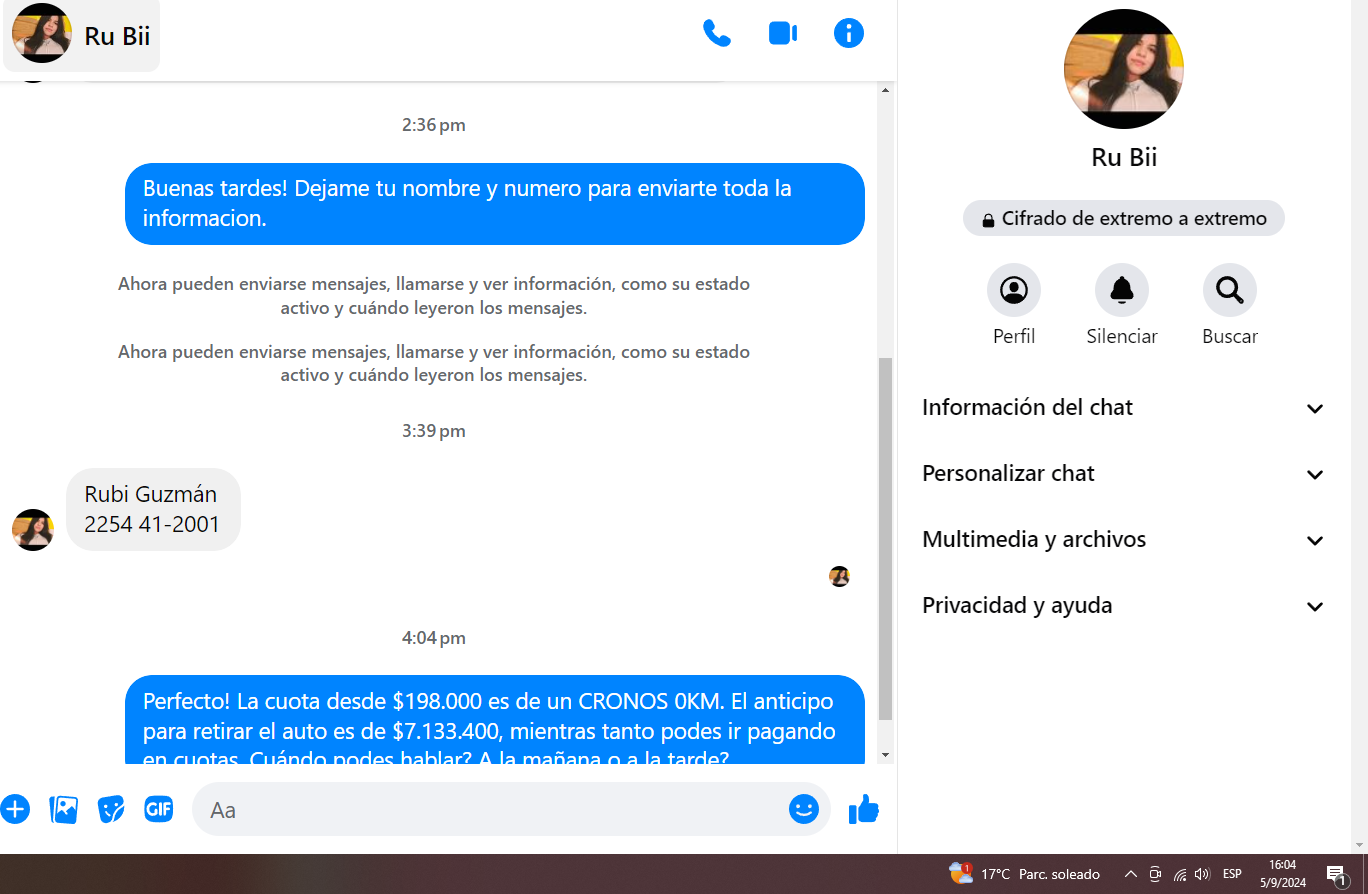
Task: Open Ru Bii's profile via Perfil icon
Action: point(1014,290)
